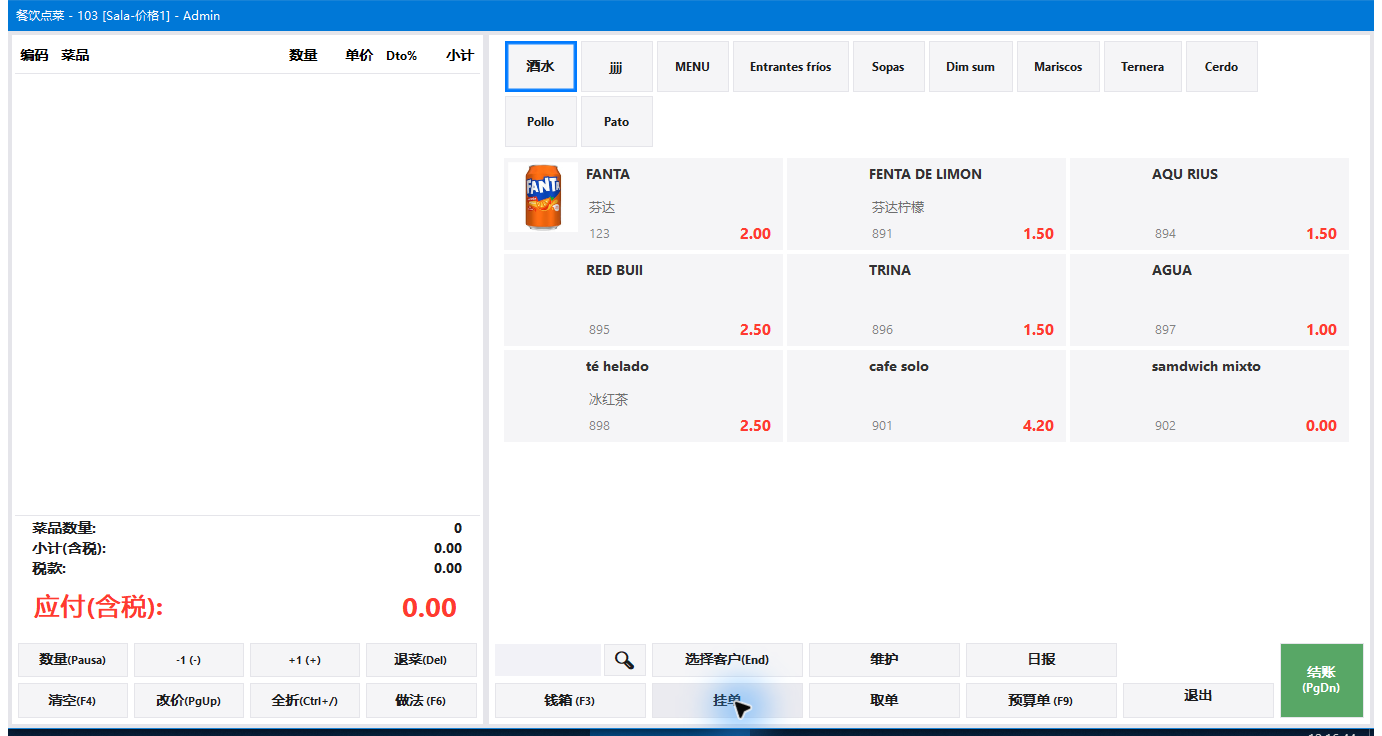
Task: Open price change via 改价(PgUp)
Action: tap(189, 700)
